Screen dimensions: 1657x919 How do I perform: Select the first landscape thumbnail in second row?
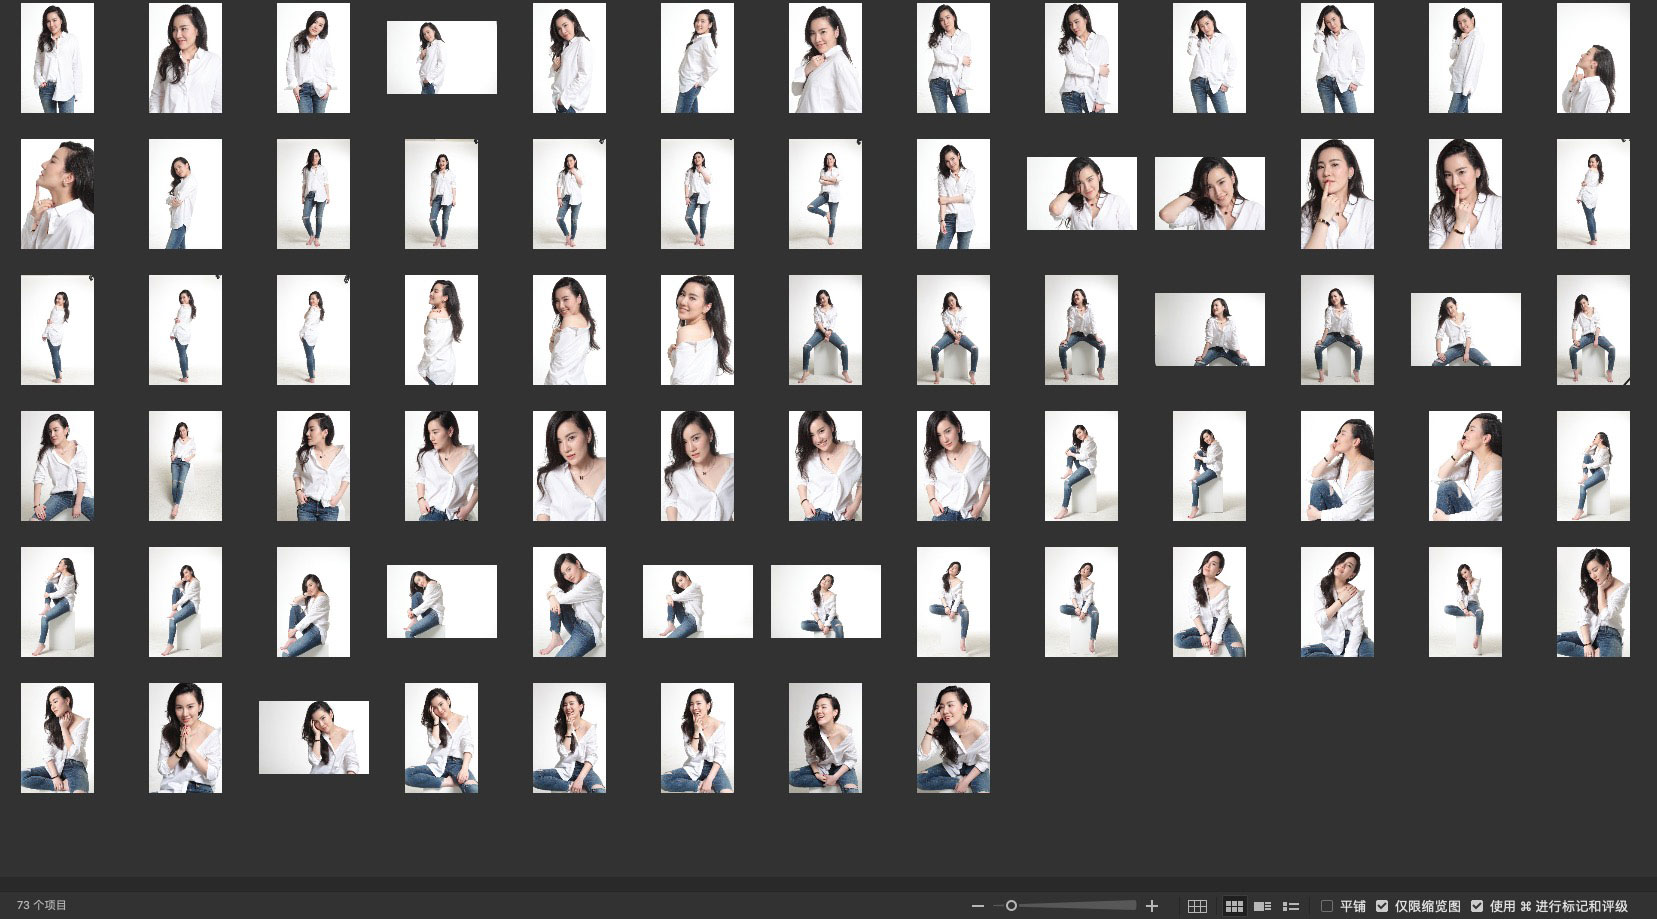tap(1081, 194)
